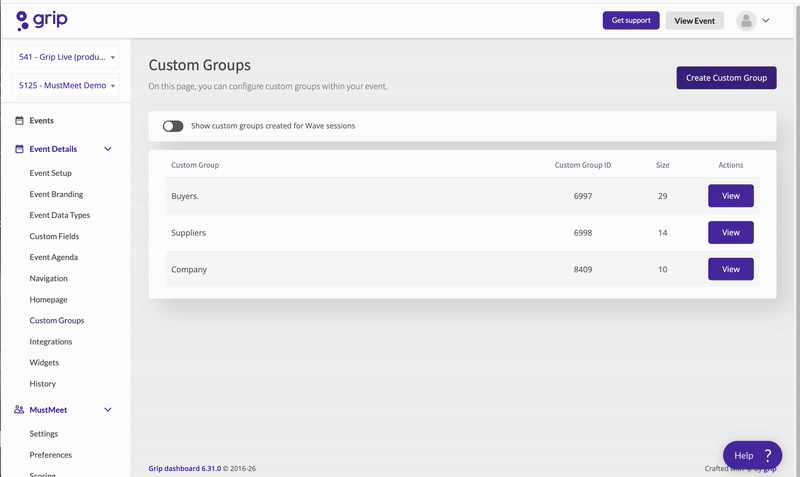Click the Event Details calendar icon
The image size is (800, 477).
pyautogui.click(x=20, y=149)
